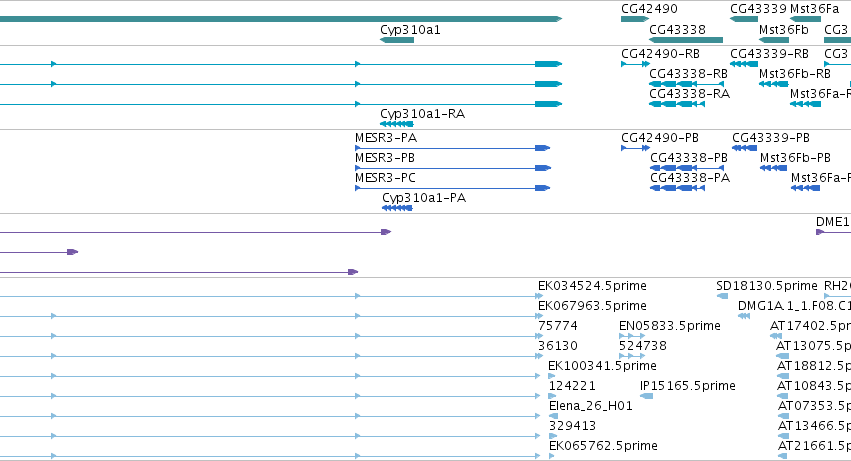Click the IP15165.5prime EST block glyph
This screenshot has width=851, height=461.
646,396
